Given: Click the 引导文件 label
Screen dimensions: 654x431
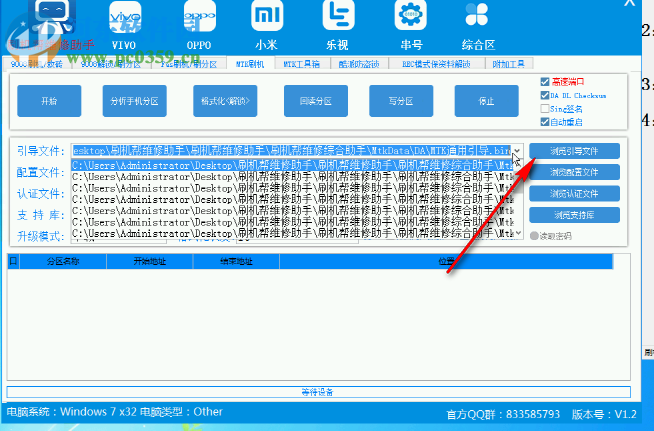Looking at the screenshot, I should (x=40, y=151).
